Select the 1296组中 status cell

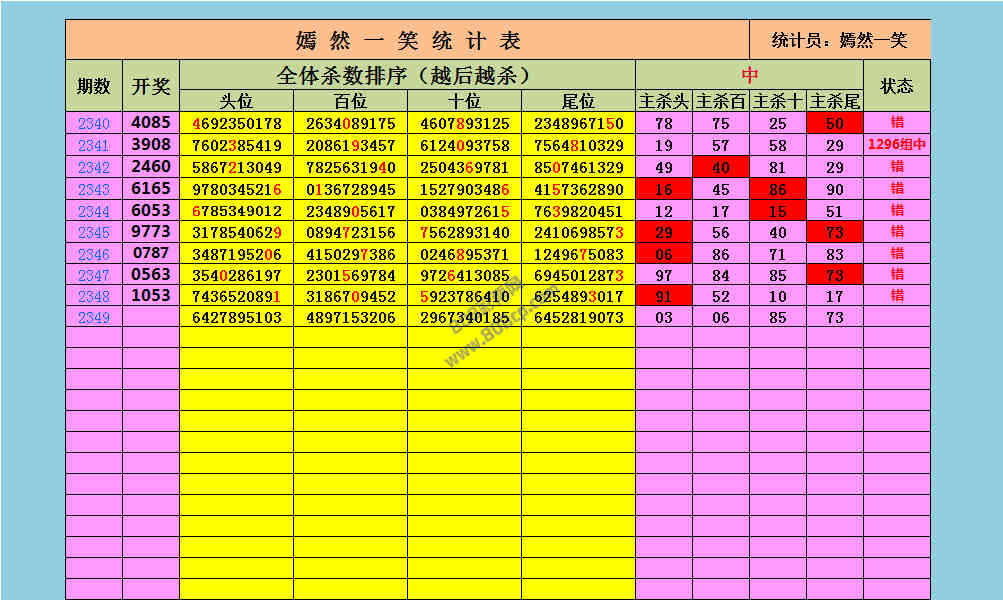(897, 145)
